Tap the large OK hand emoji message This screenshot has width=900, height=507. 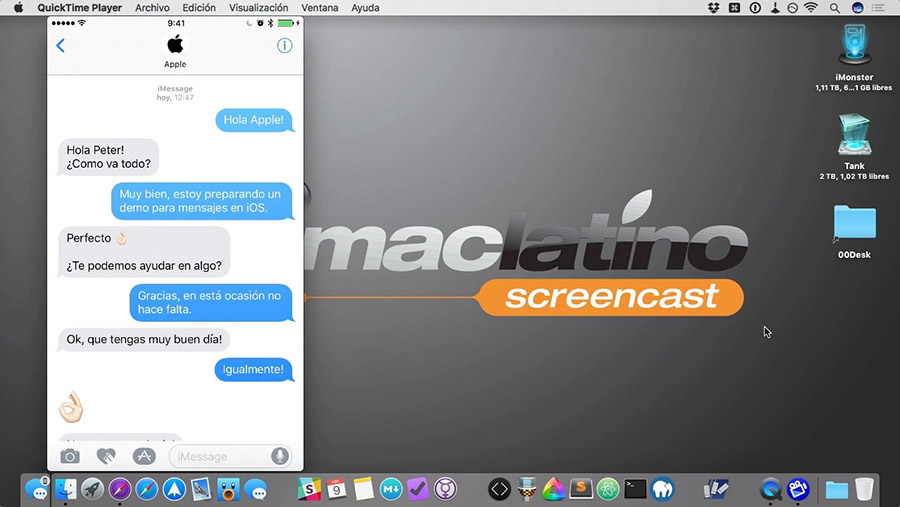click(x=71, y=407)
